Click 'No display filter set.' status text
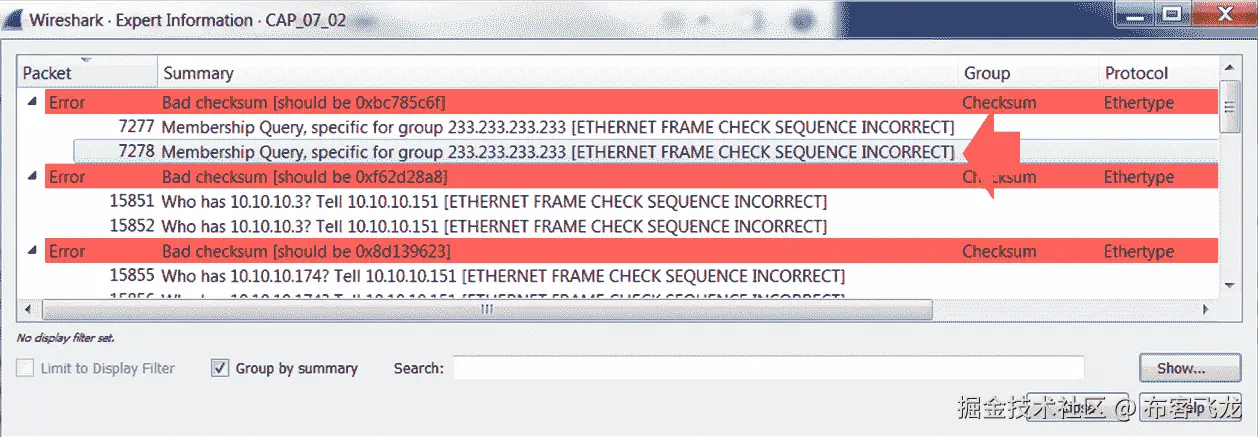The width and height of the screenshot is (1258, 437). click(66, 338)
